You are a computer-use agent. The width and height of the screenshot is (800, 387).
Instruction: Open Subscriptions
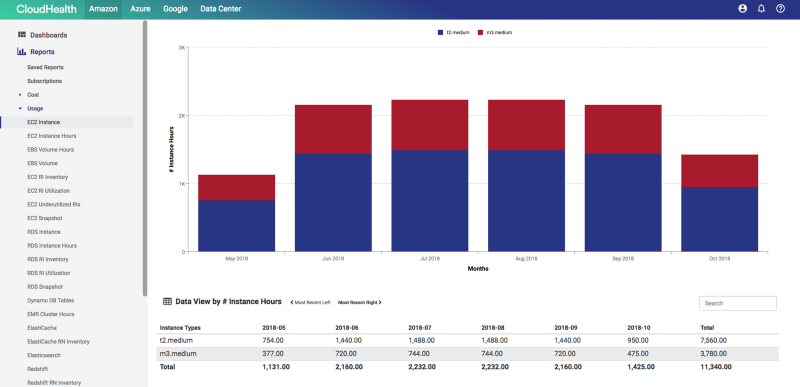pyautogui.click(x=44, y=81)
